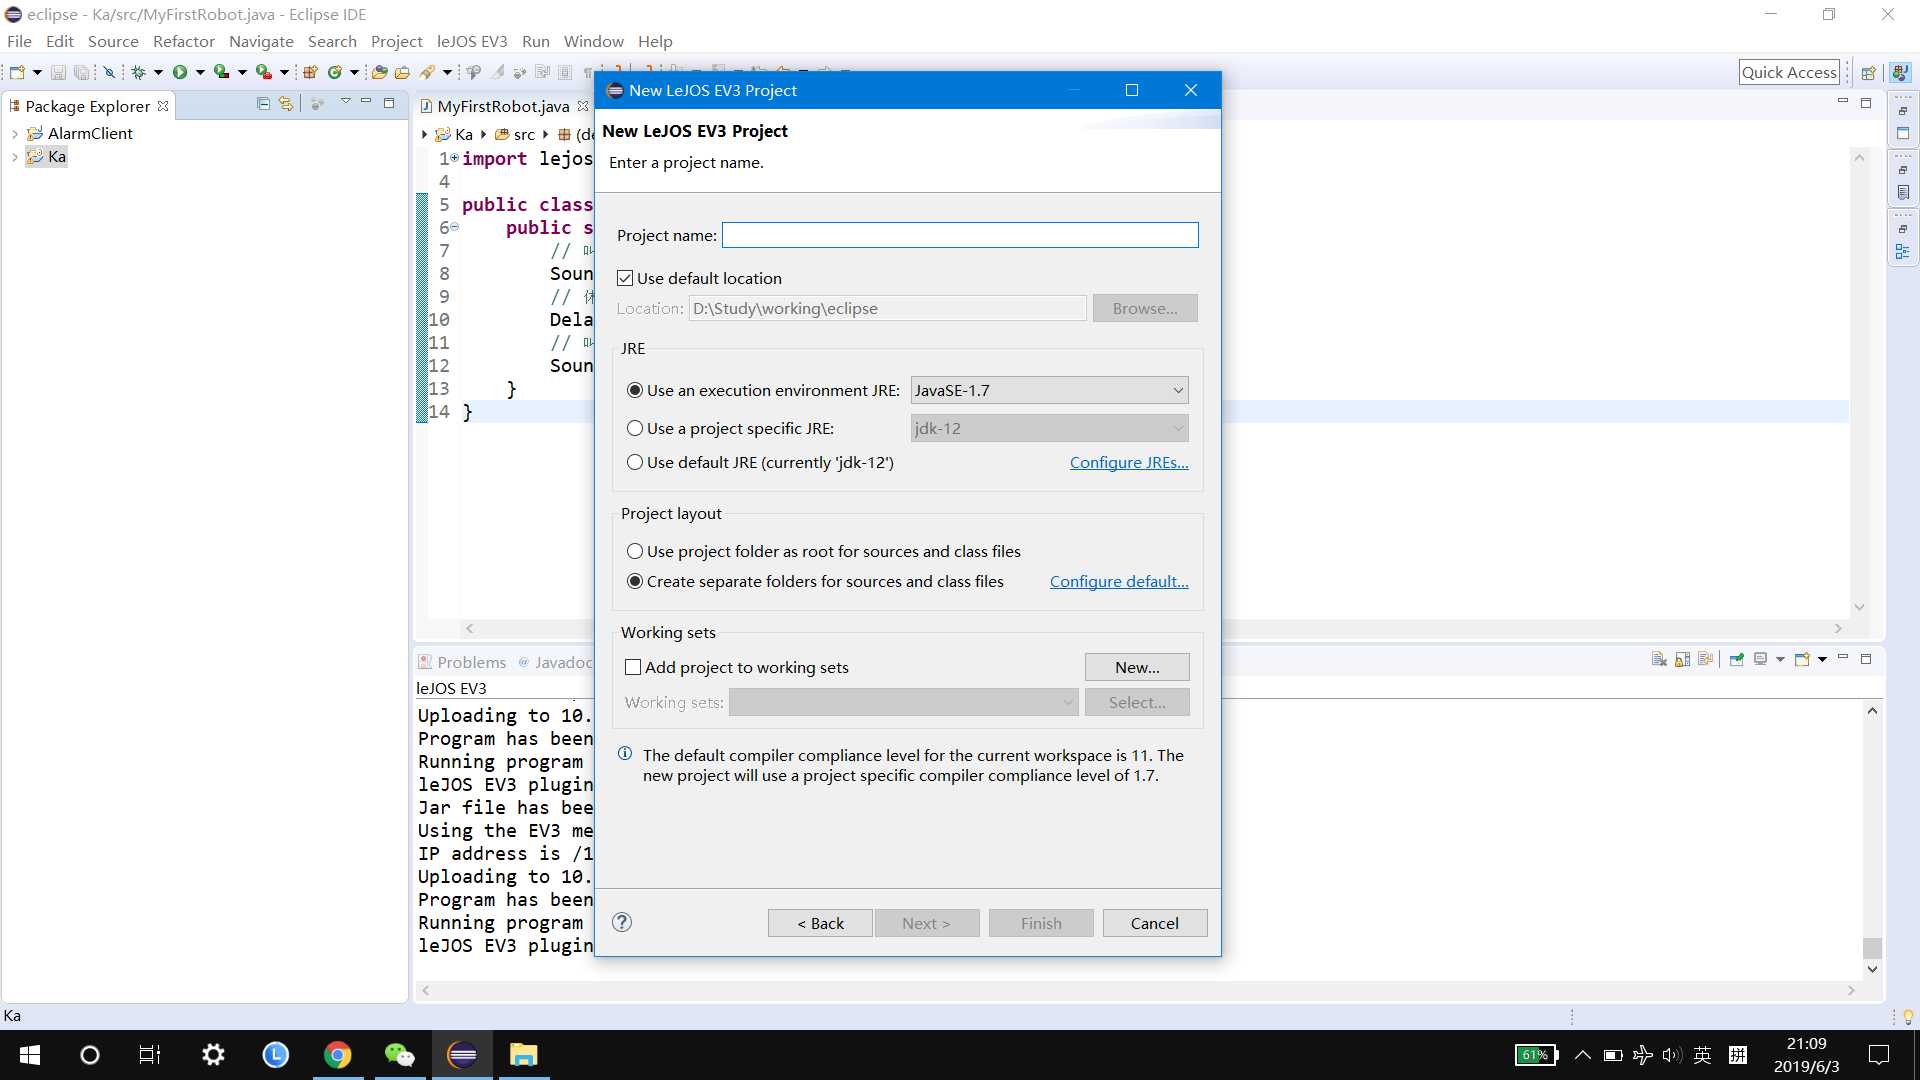
Task: Click the Save toolbar icon
Action: pyautogui.click(x=58, y=72)
